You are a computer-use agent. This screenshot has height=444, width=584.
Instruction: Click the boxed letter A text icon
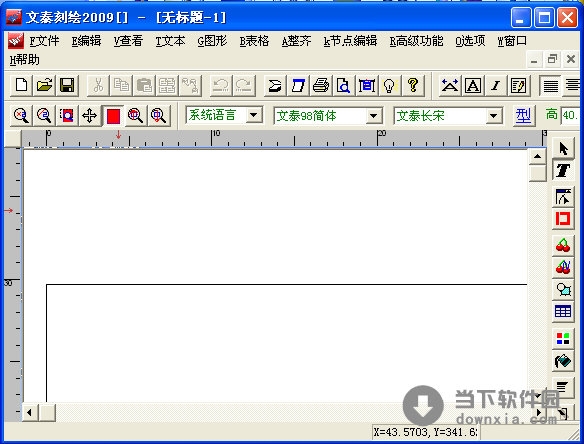[473, 86]
